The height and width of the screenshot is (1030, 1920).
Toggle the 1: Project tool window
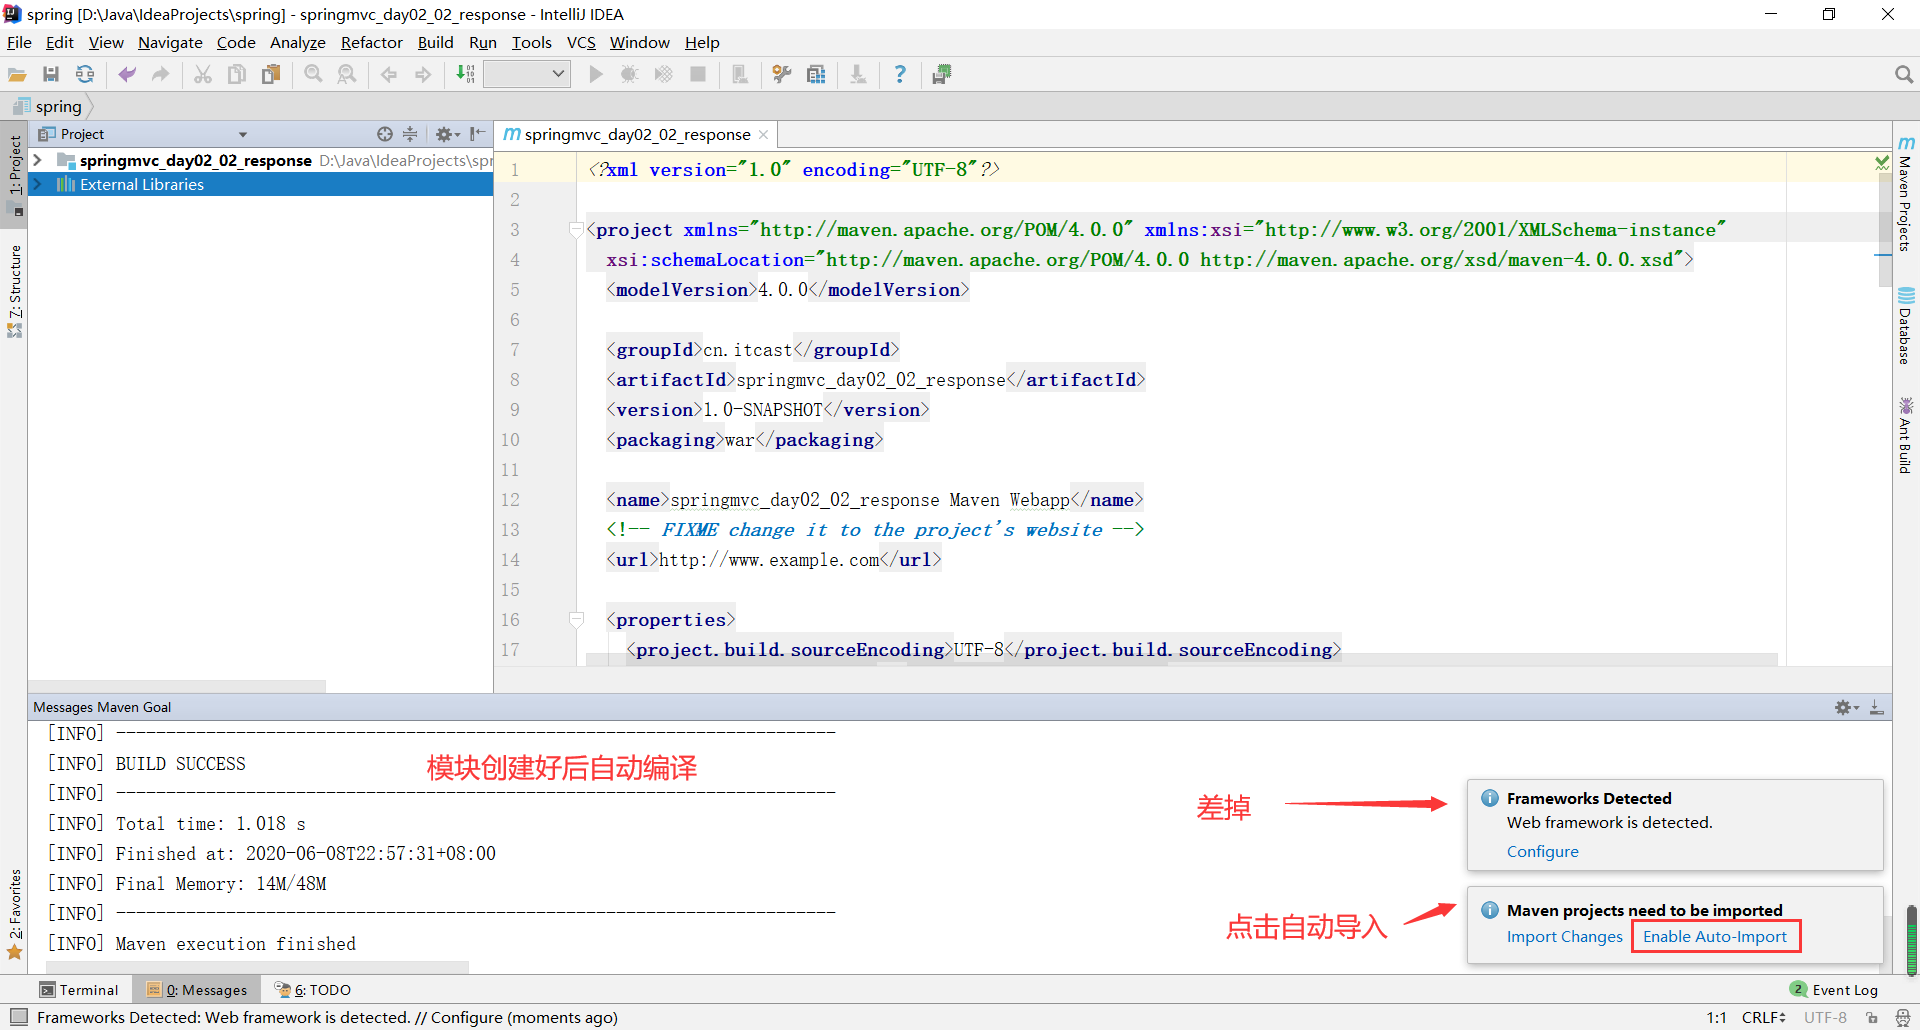click(x=14, y=174)
